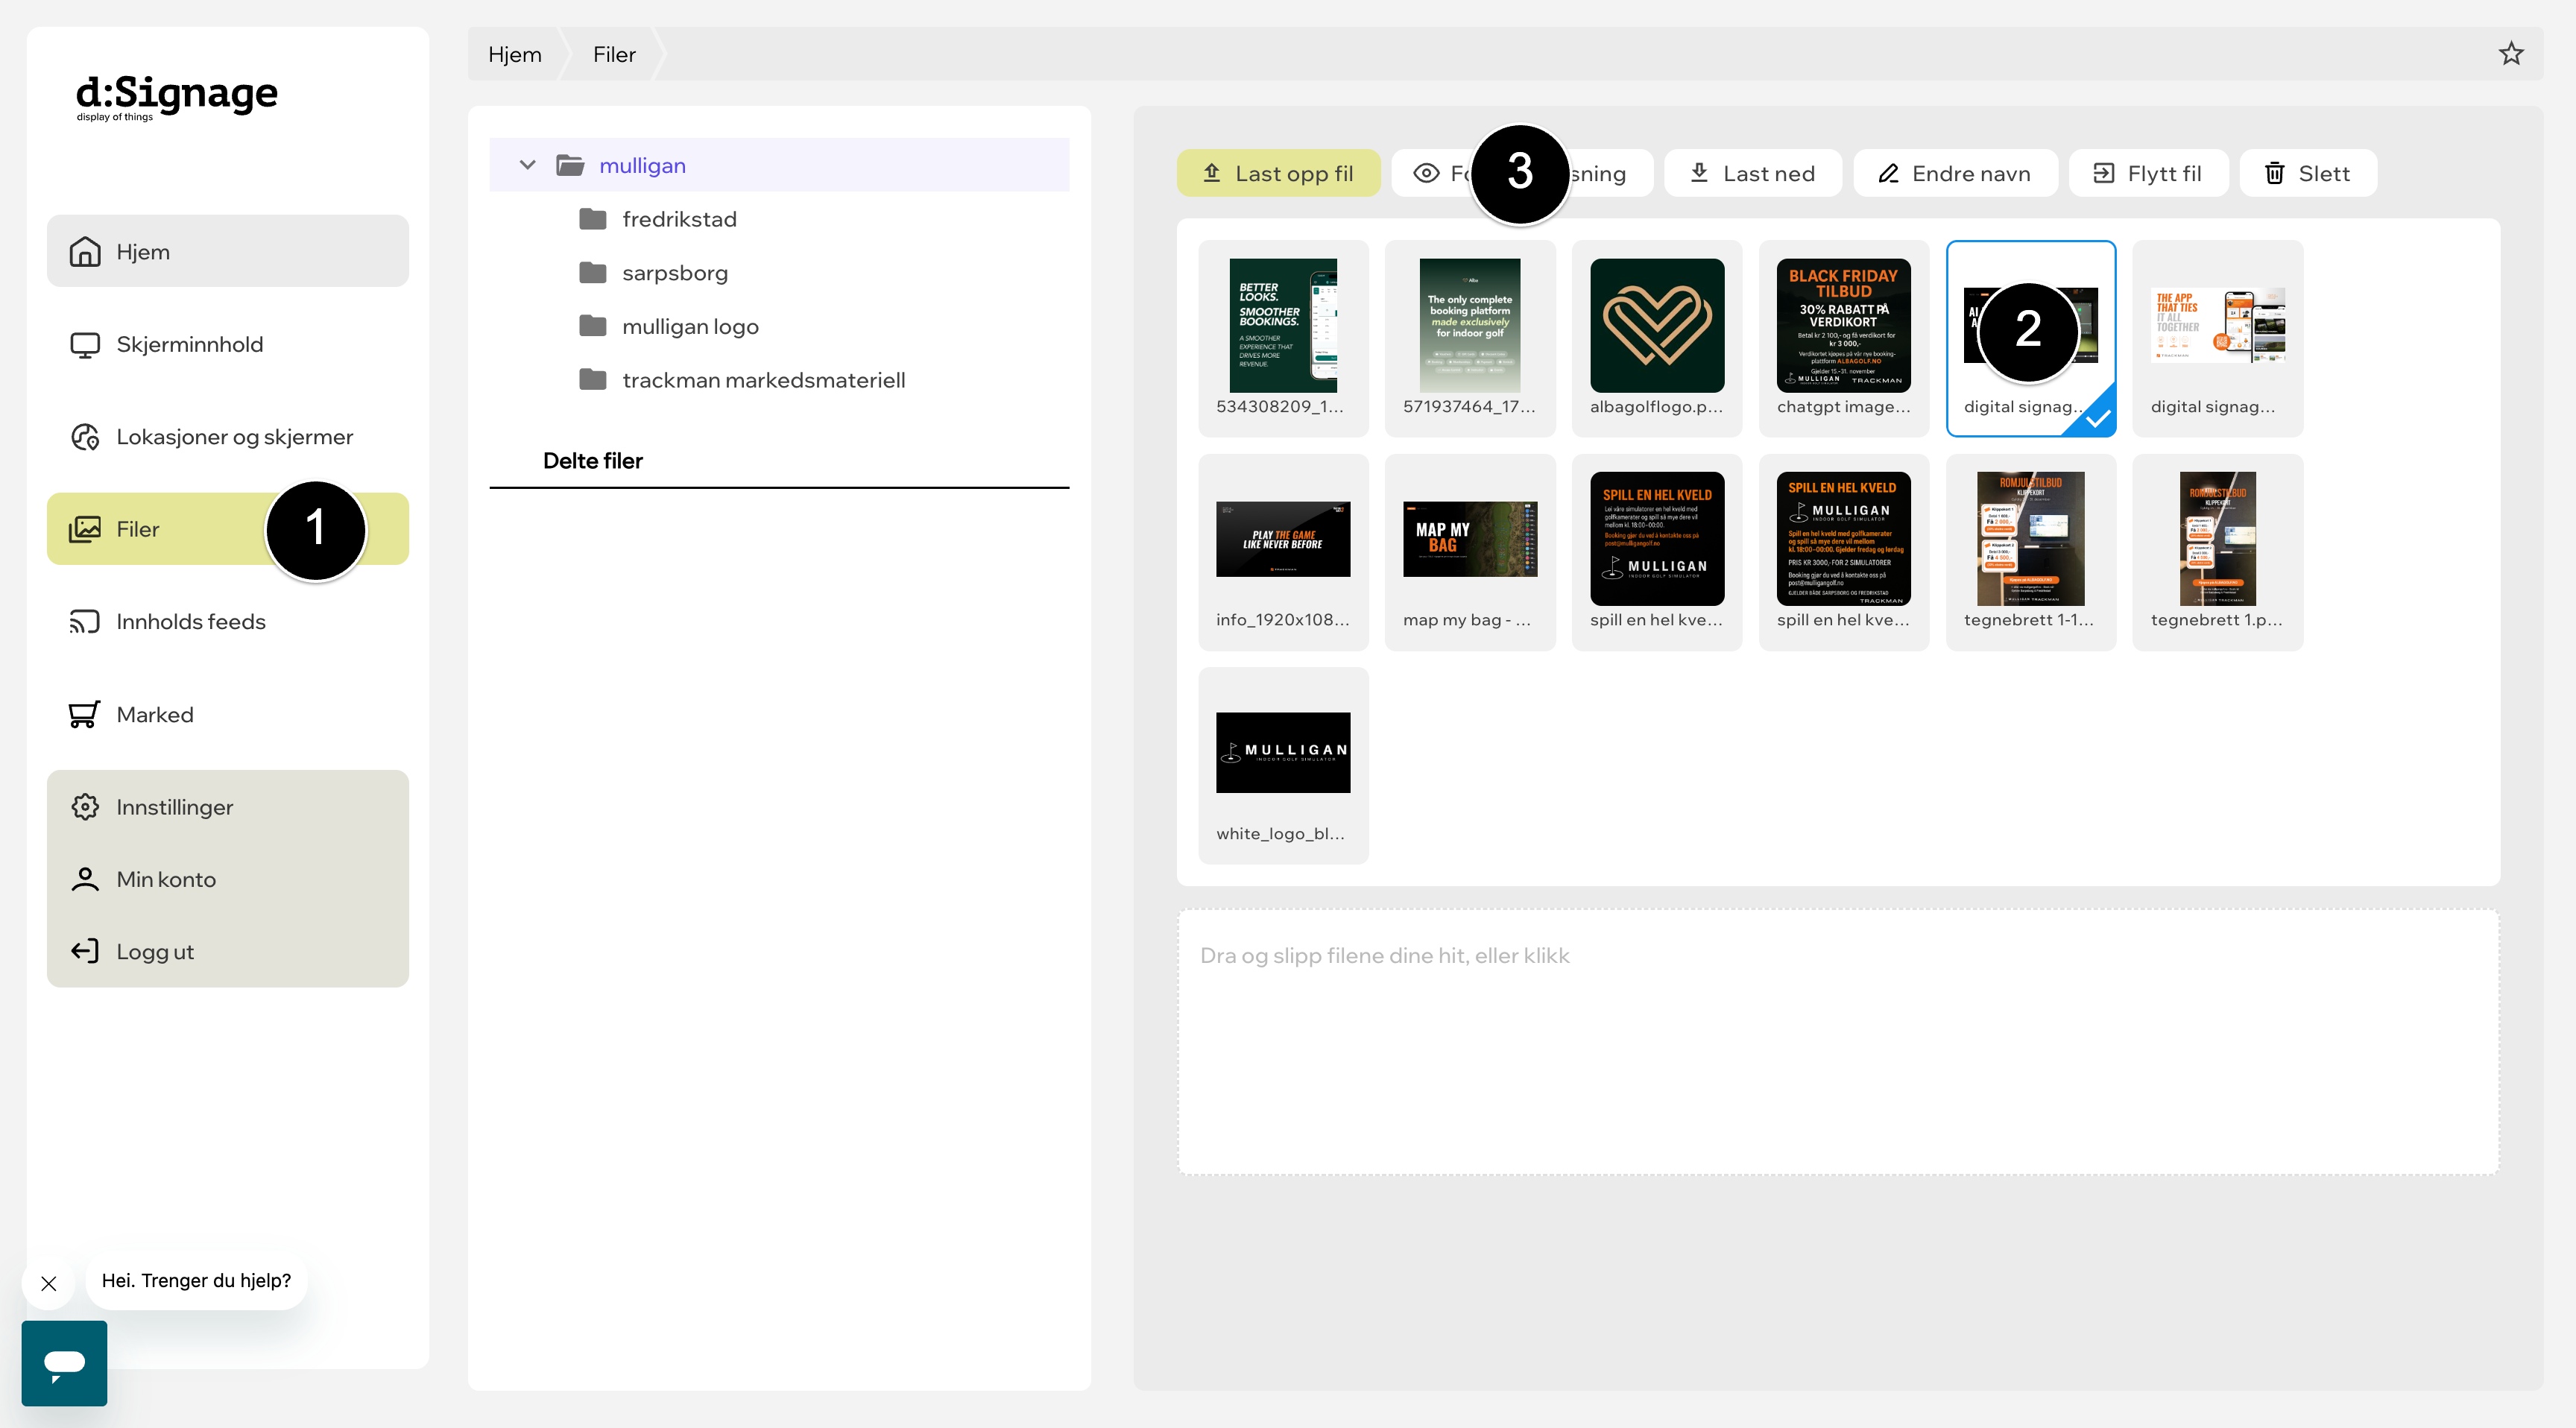Select Logg ut menu item
Screen dimensions: 2576x1428
(x=228, y=951)
